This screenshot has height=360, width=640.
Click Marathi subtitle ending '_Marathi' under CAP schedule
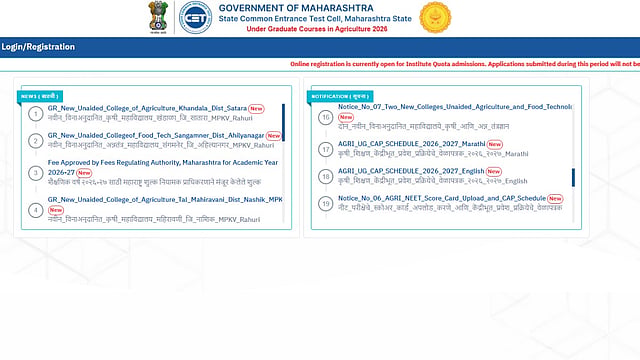pos(433,154)
